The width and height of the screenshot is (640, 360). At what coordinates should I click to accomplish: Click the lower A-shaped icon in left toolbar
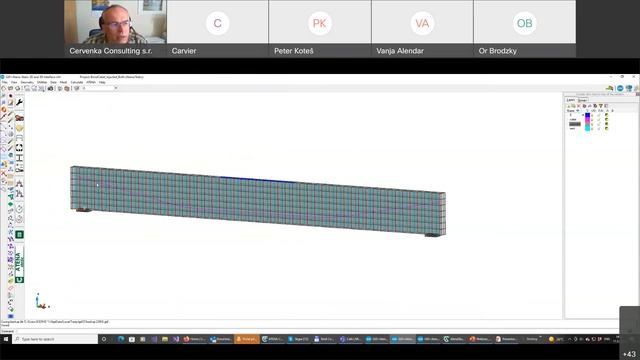(19, 193)
